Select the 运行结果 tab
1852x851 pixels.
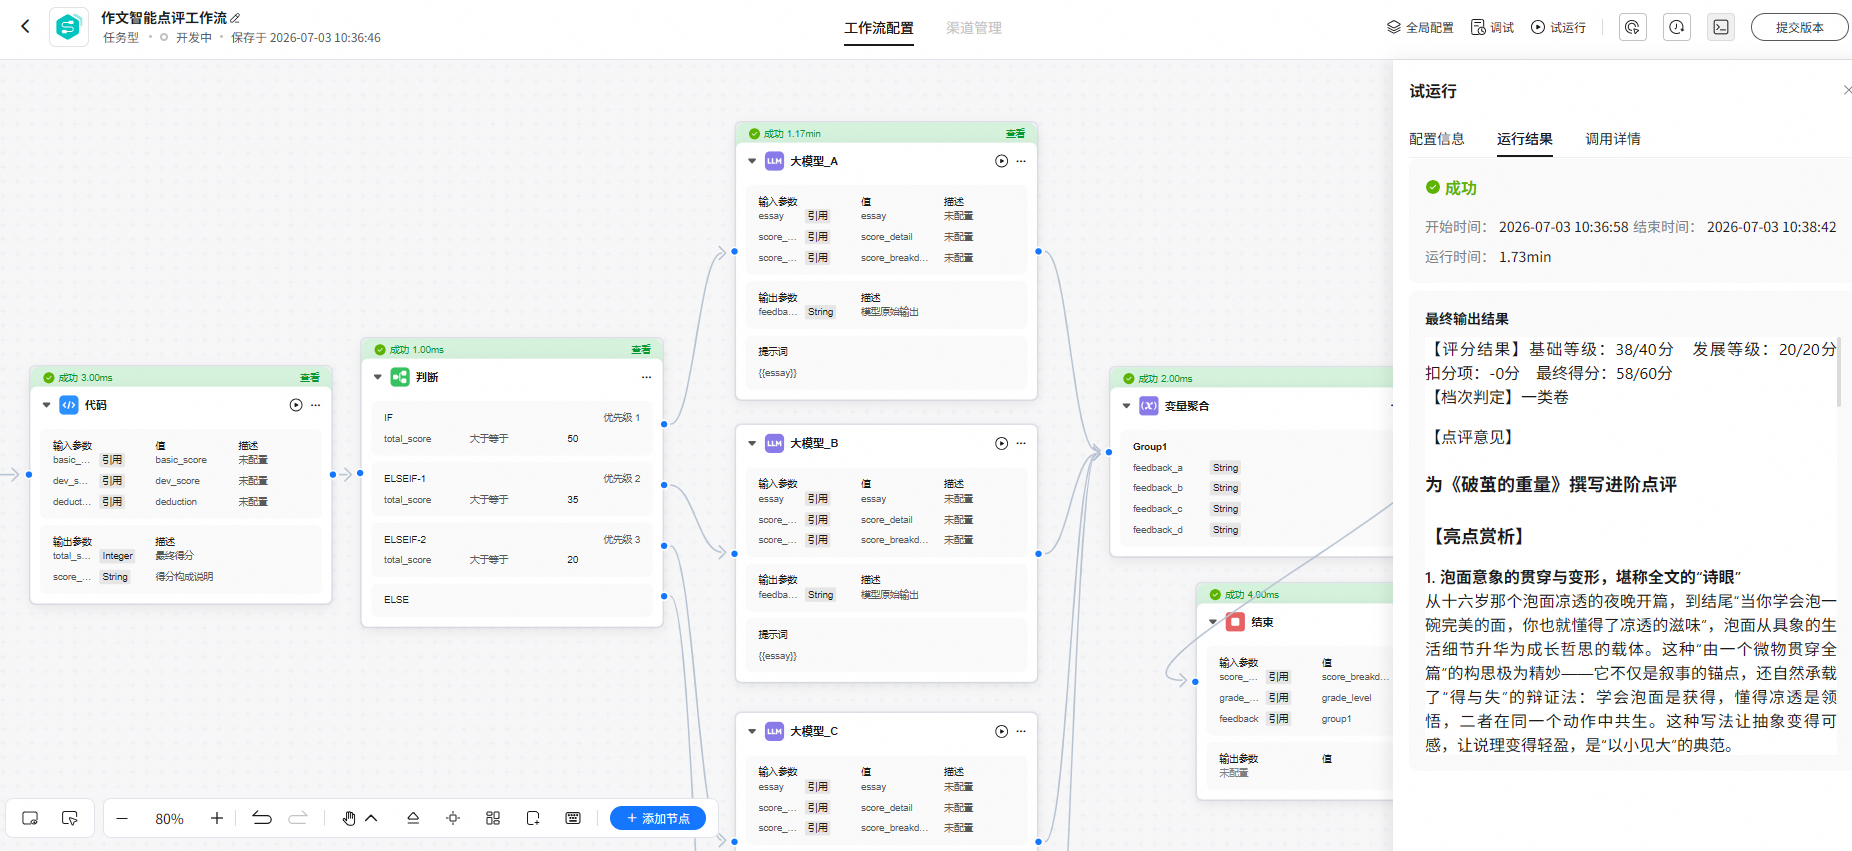coord(1525,139)
